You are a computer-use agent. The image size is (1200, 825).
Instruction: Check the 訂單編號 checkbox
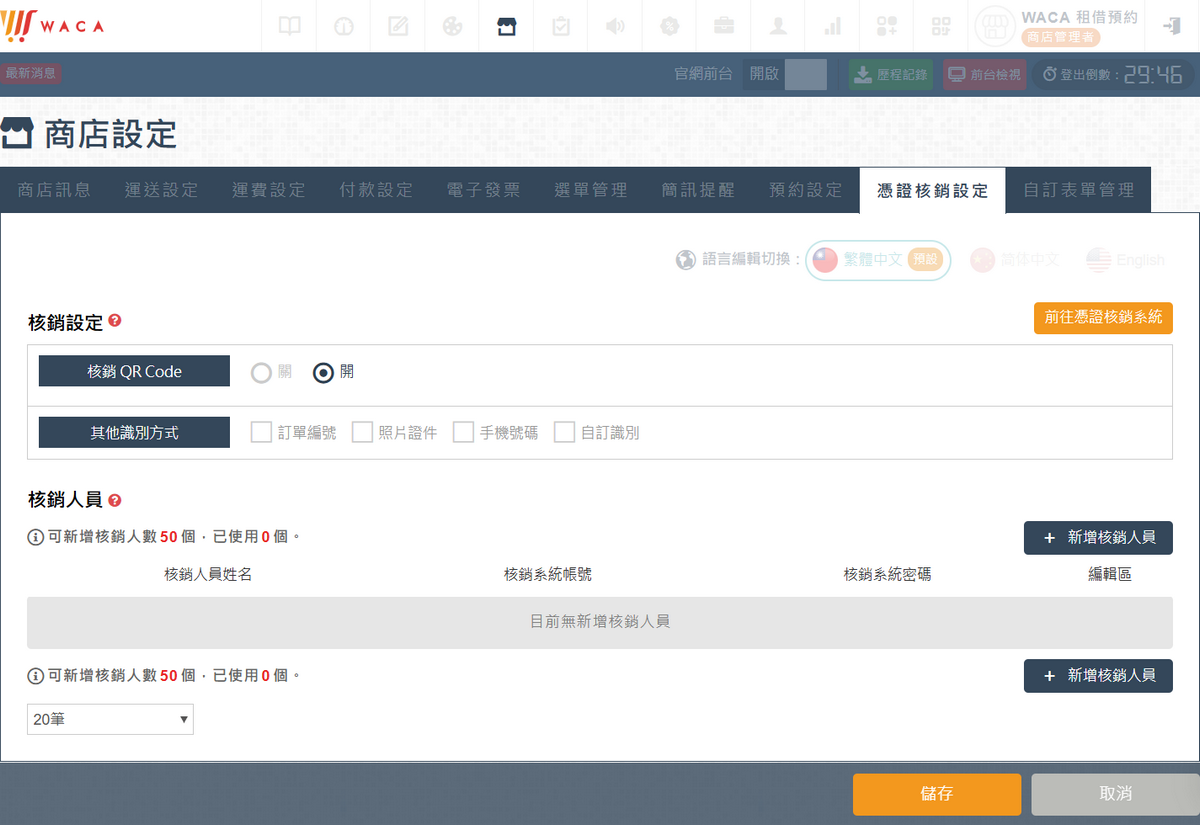pos(261,432)
